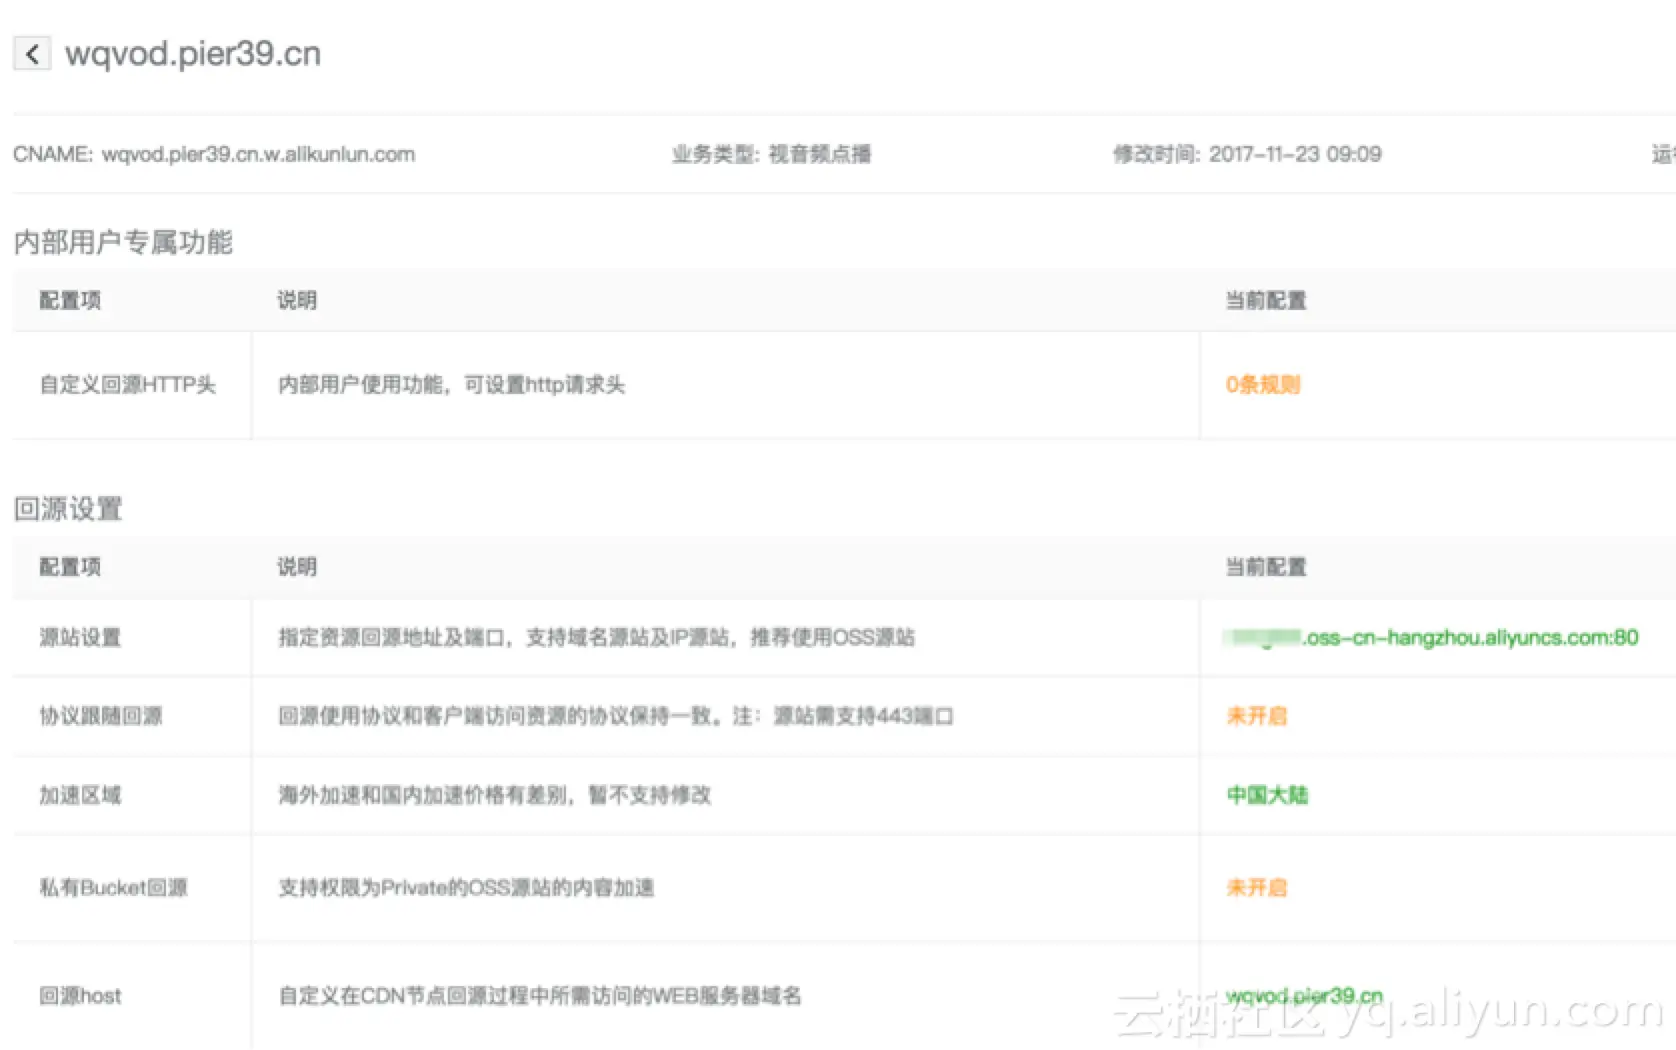The height and width of the screenshot is (1050, 1676).
Task: Open the wqvod.pier39.cn 回源host value link
Action: pyautogui.click(x=1304, y=996)
